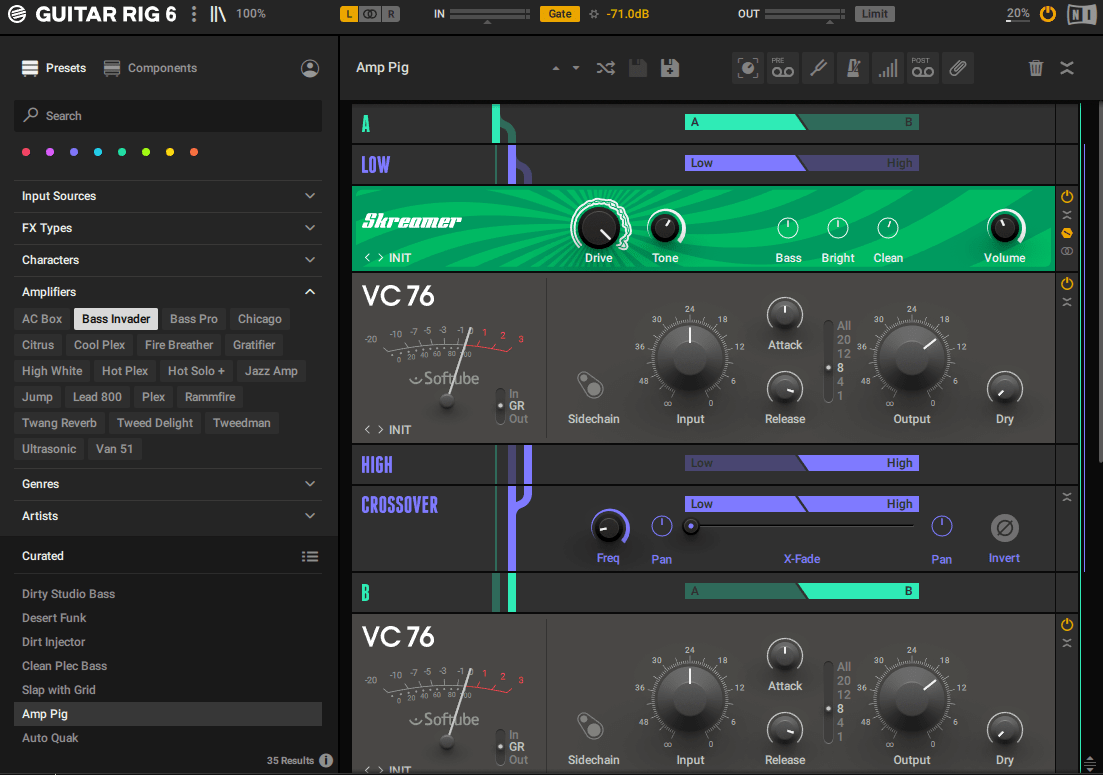Open the Preset Volume bars icon
Viewport: 1103px width, 775px height.
(x=888, y=68)
